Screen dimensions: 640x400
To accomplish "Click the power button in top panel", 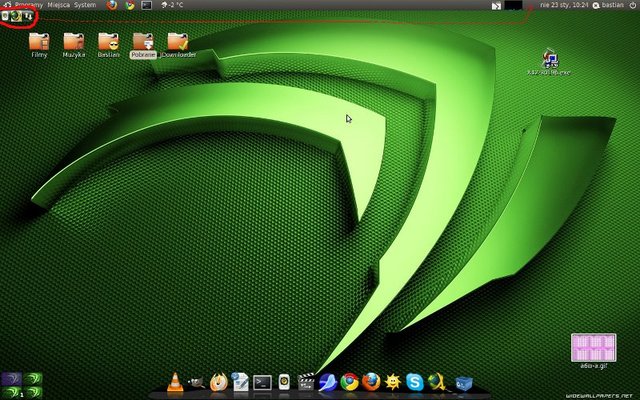I will 632,5.
